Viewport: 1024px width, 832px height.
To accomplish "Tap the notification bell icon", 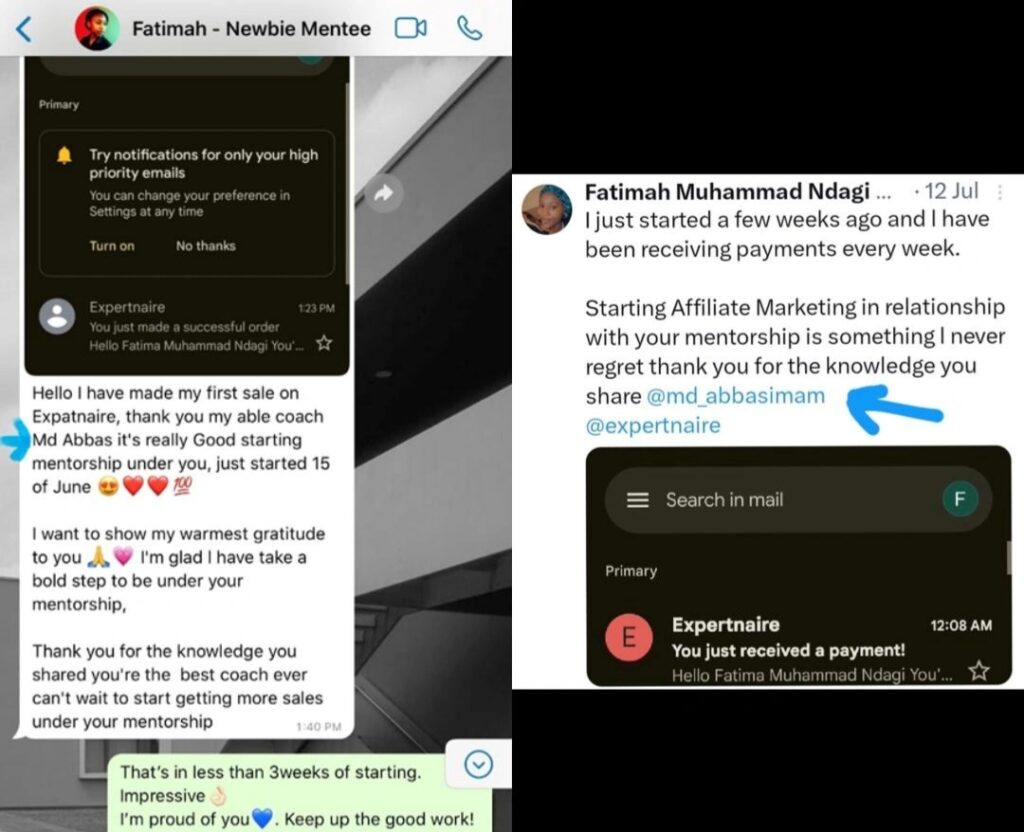I will [x=64, y=155].
